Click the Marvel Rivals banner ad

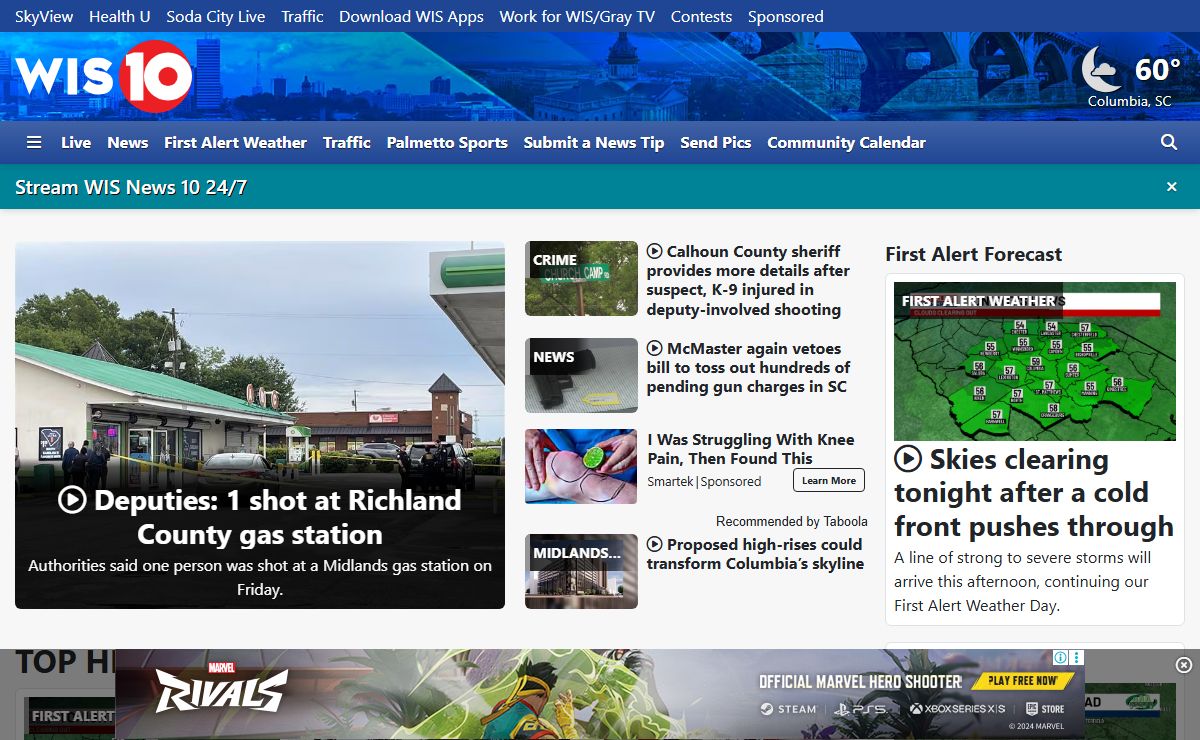pos(600,694)
